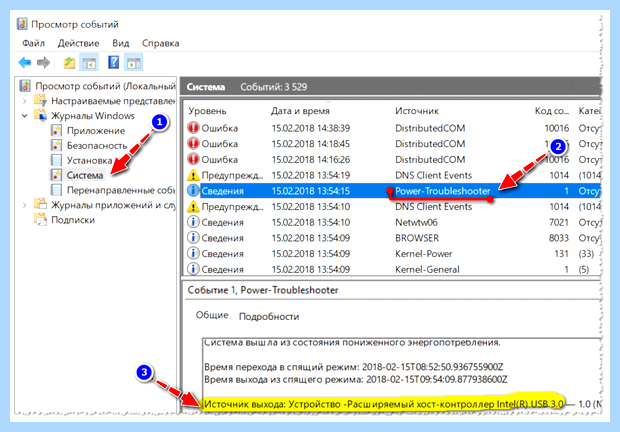Select the Kernel-General source cell
Screen dimensions: 620x432
coord(427,270)
